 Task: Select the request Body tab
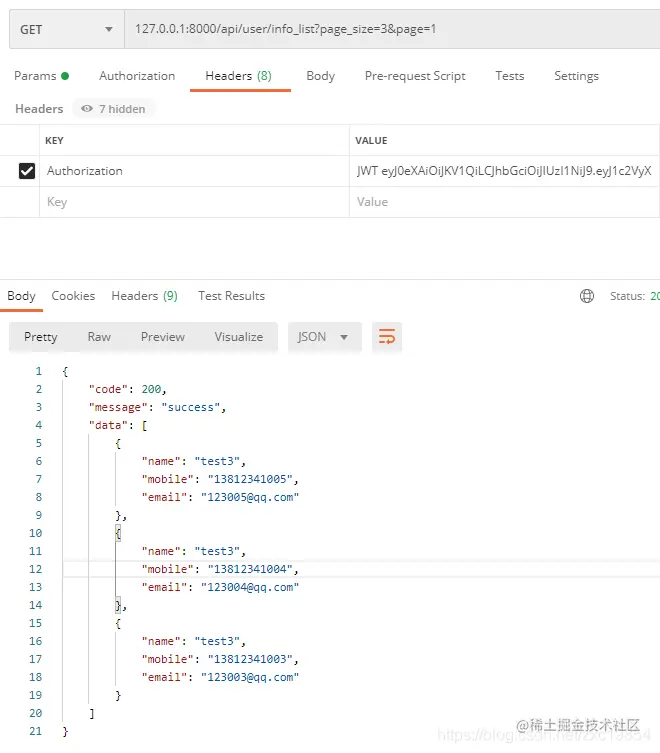320,76
